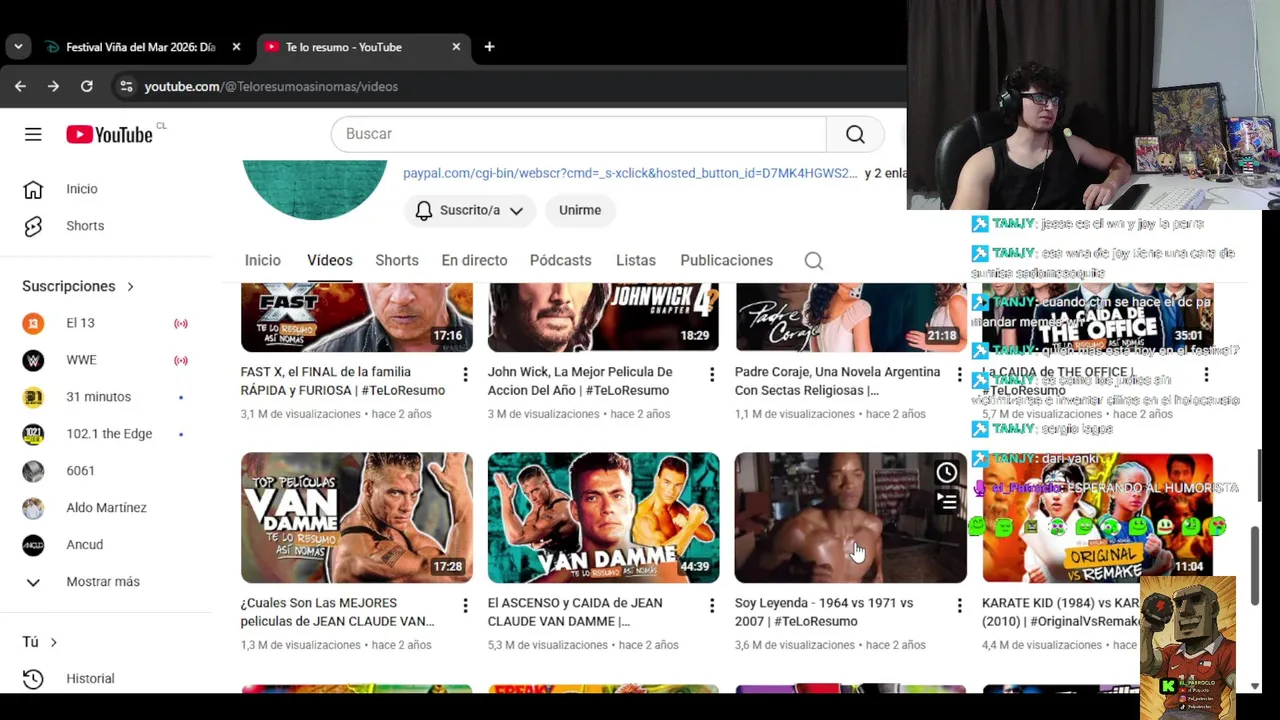
Task: Go back in the browser
Action: 20,87
